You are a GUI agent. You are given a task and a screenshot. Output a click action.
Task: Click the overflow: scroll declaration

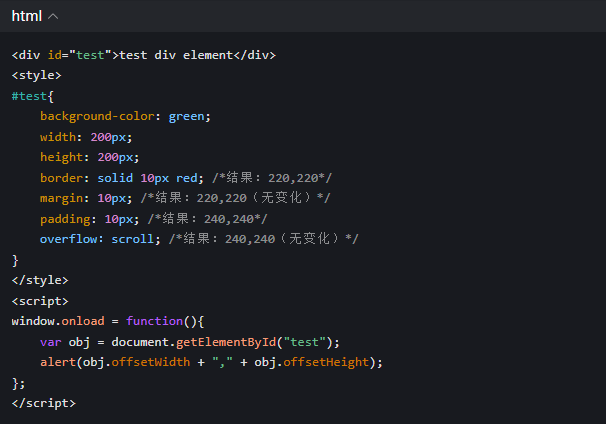[x=98, y=239]
